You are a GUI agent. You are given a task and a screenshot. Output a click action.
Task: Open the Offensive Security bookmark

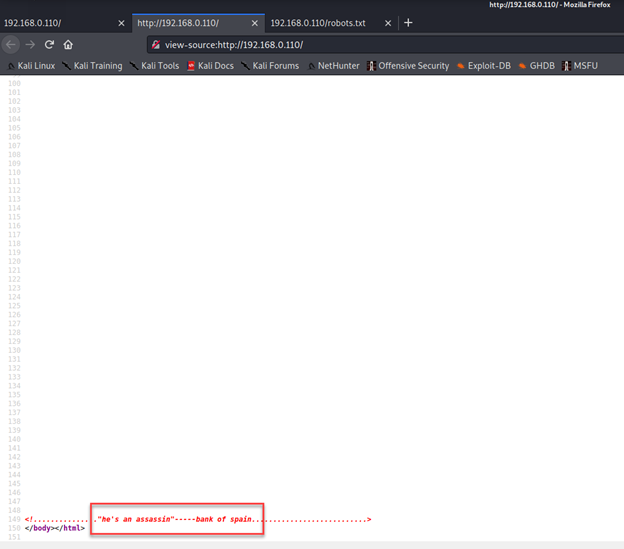(x=408, y=66)
